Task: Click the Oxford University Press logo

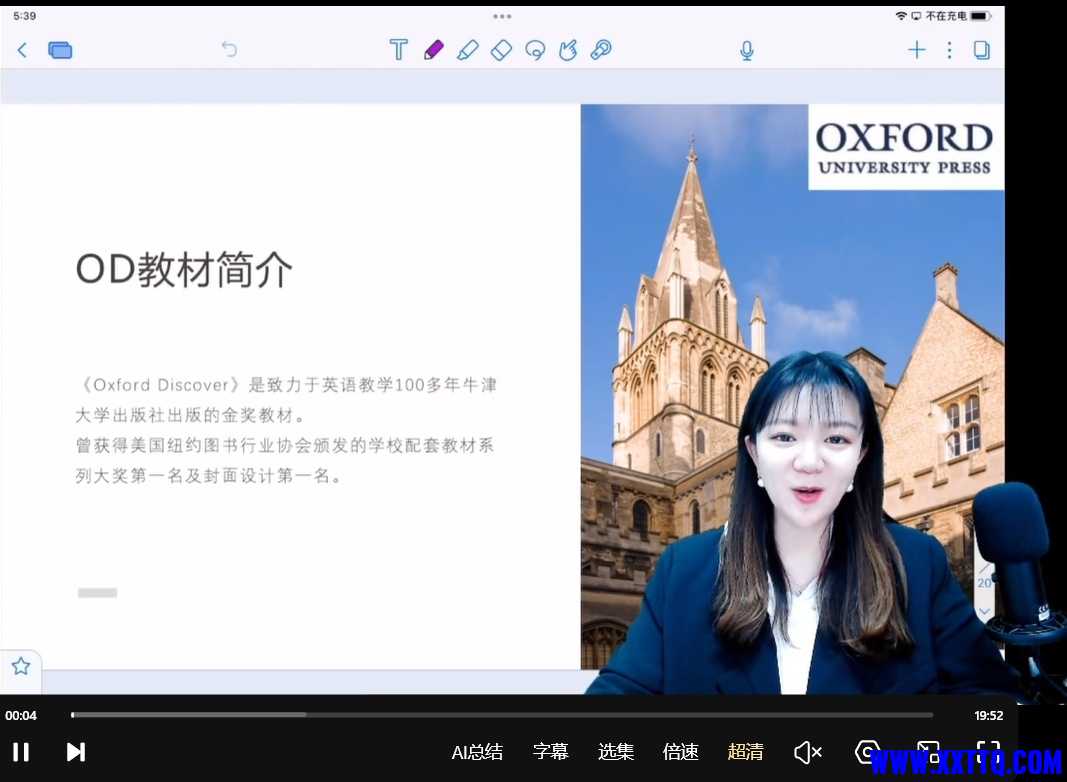Action: 905,148
